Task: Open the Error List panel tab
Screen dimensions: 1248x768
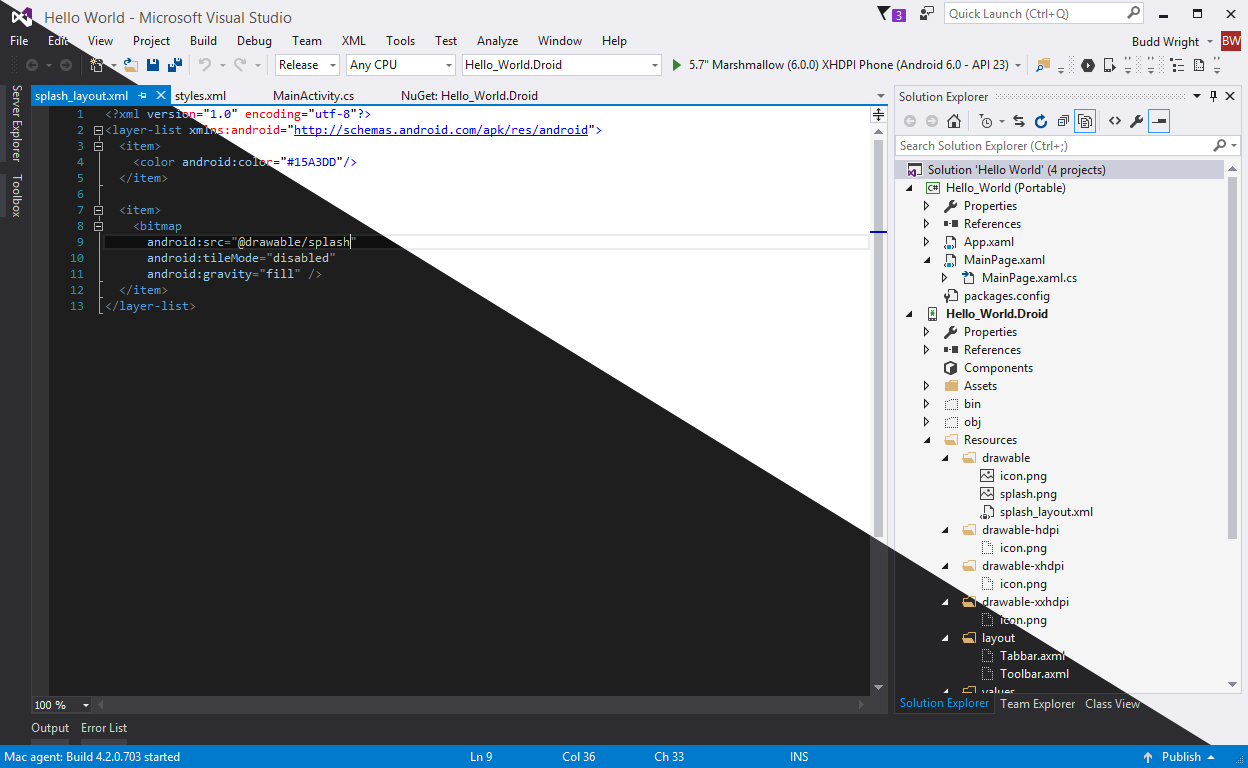Action: [x=104, y=728]
